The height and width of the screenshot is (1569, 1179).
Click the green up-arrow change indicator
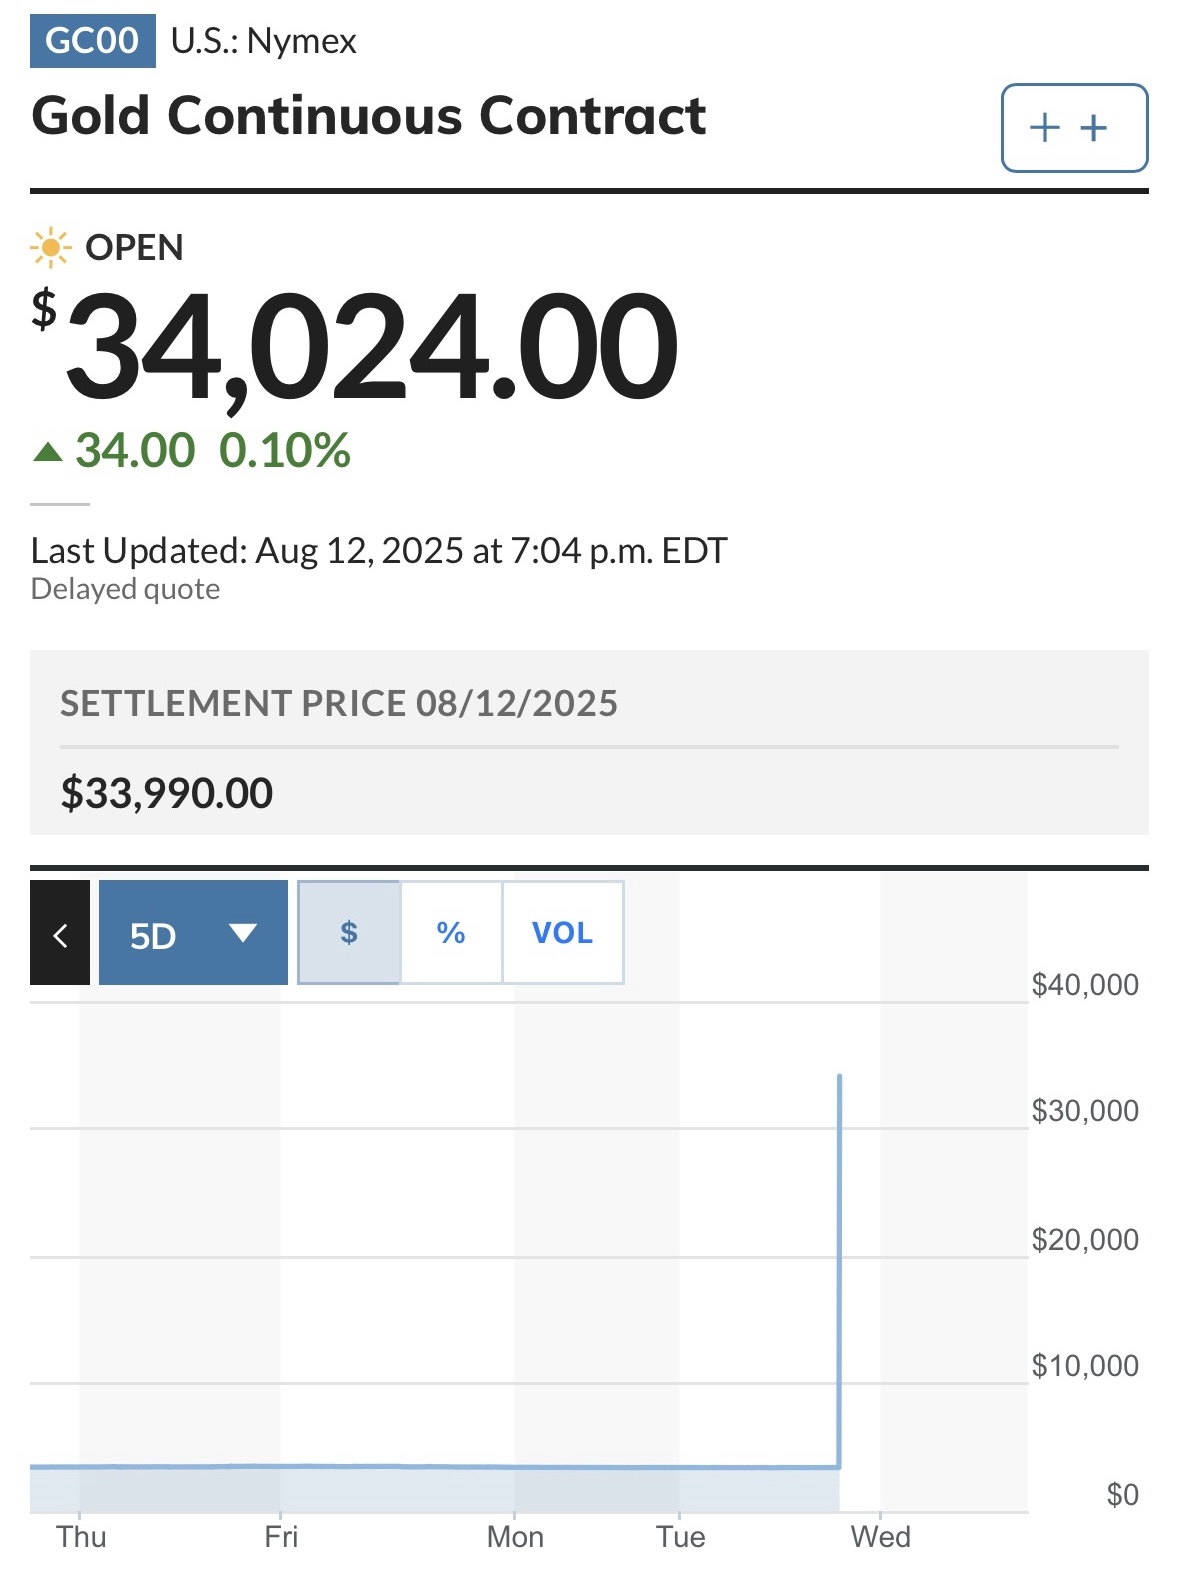click(48, 452)
